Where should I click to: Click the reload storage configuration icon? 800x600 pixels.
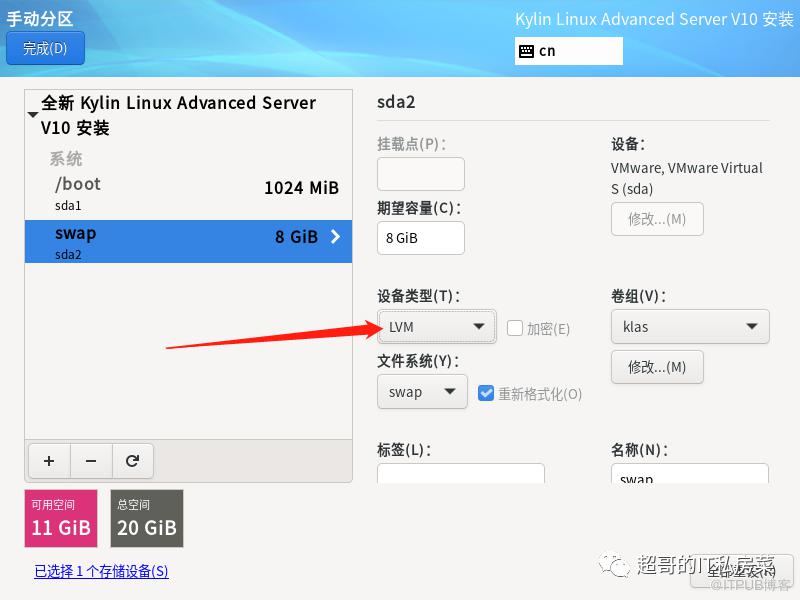coord(132,461)
